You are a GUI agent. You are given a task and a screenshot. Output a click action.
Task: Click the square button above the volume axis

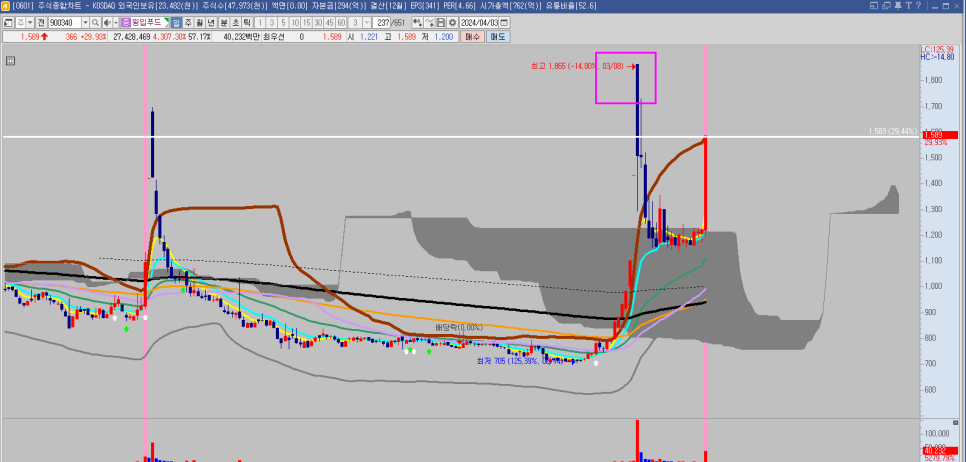tap(956, 423)
